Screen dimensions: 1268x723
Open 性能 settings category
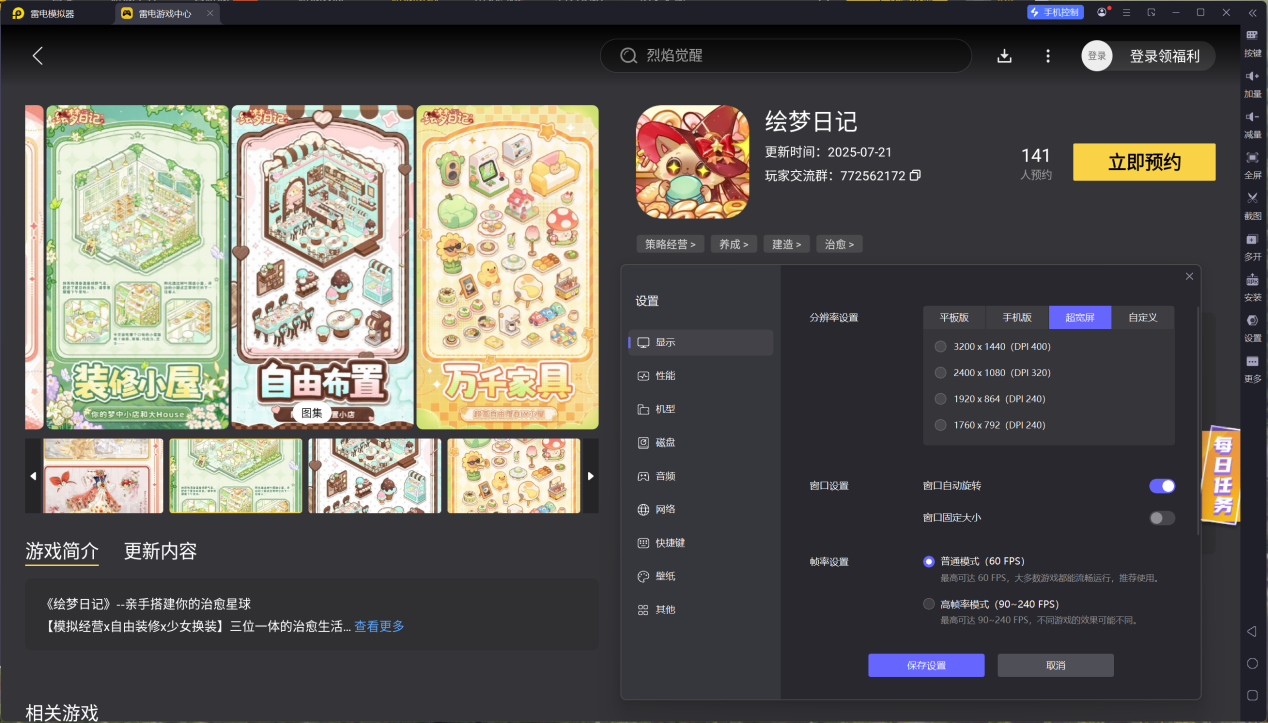point(701,376)
